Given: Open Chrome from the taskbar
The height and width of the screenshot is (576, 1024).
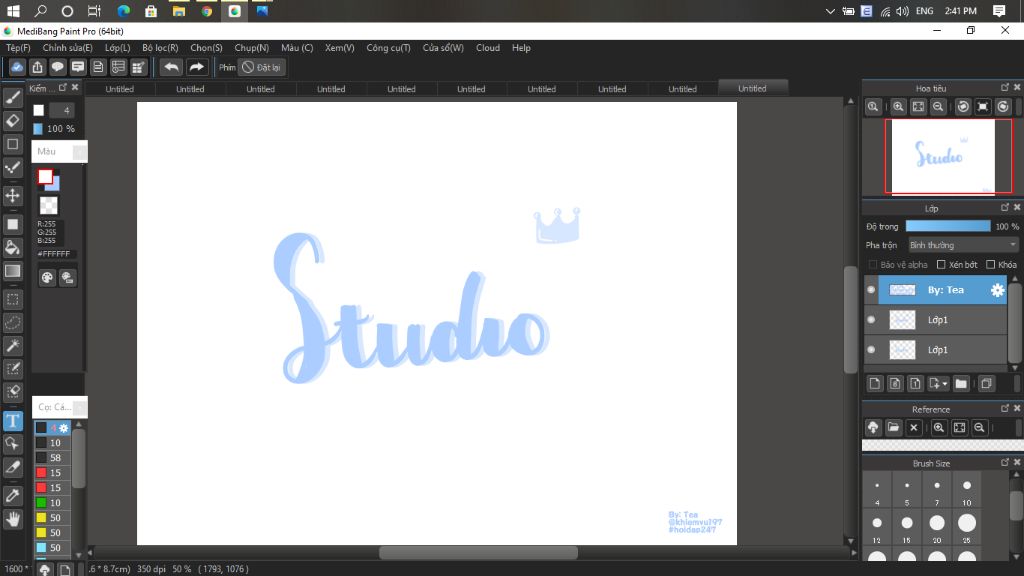Looking at the screenshot, I should (x=207, y=11).
